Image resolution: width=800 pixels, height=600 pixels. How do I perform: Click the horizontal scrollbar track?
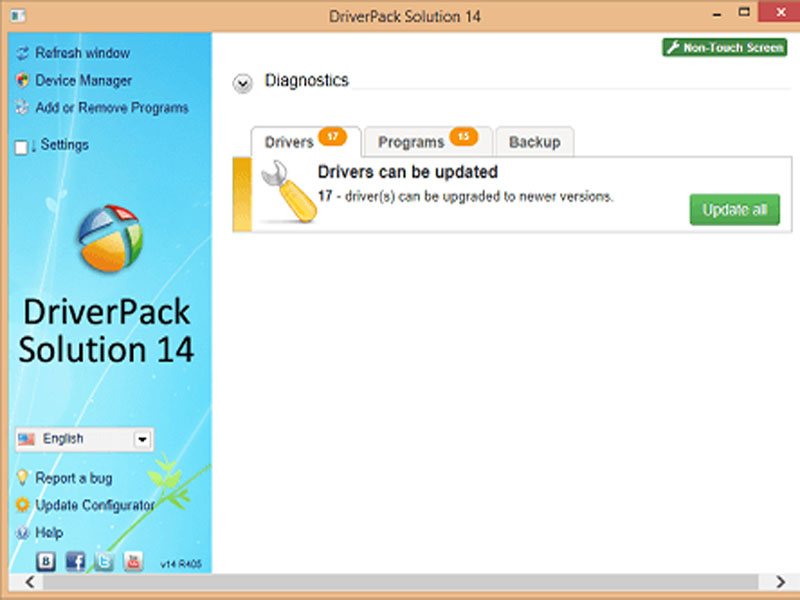pyautogui.click(x=401, y=582)
